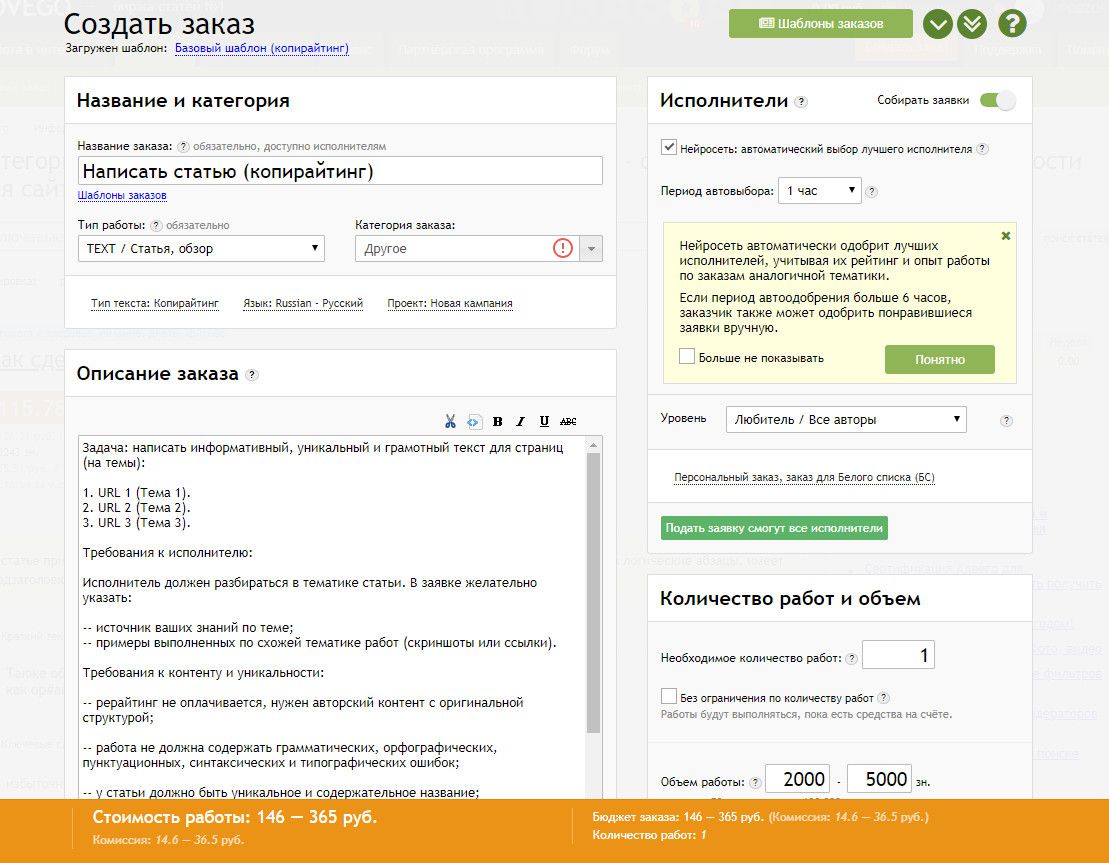
Task: Enable 'Без ограничения по количеству работ' checkbox
Action: [669, 696]
